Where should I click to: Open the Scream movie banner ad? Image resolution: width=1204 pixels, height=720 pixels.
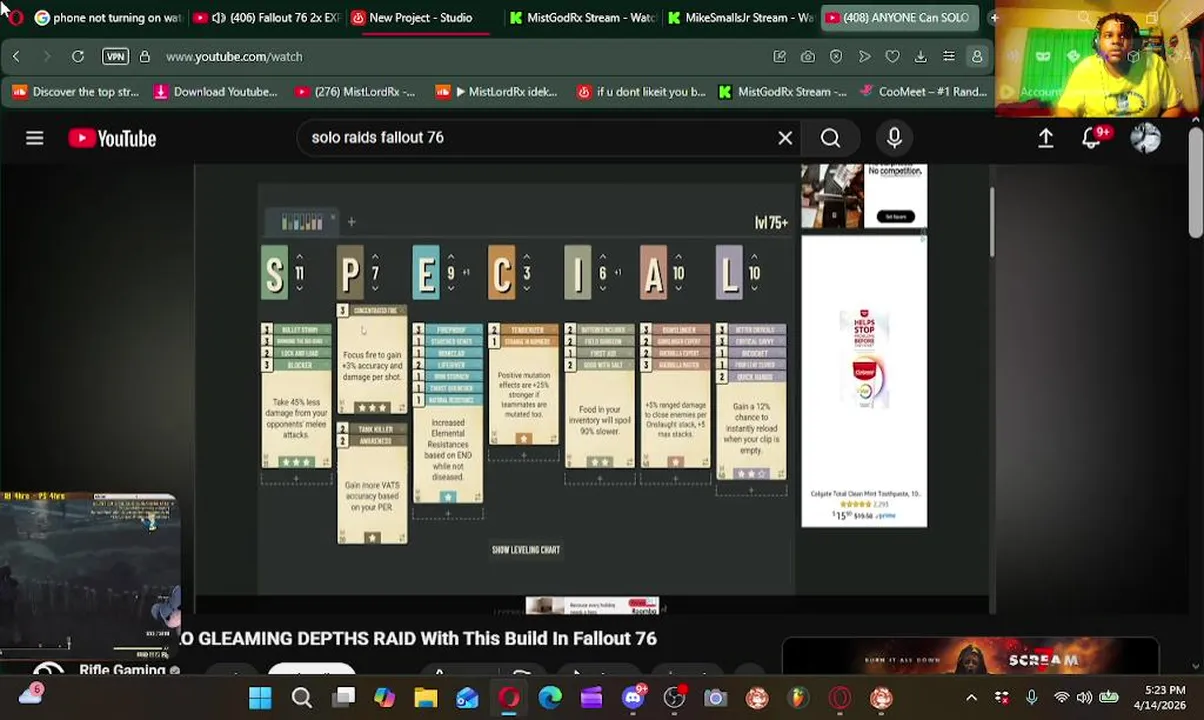pos(970,657)
